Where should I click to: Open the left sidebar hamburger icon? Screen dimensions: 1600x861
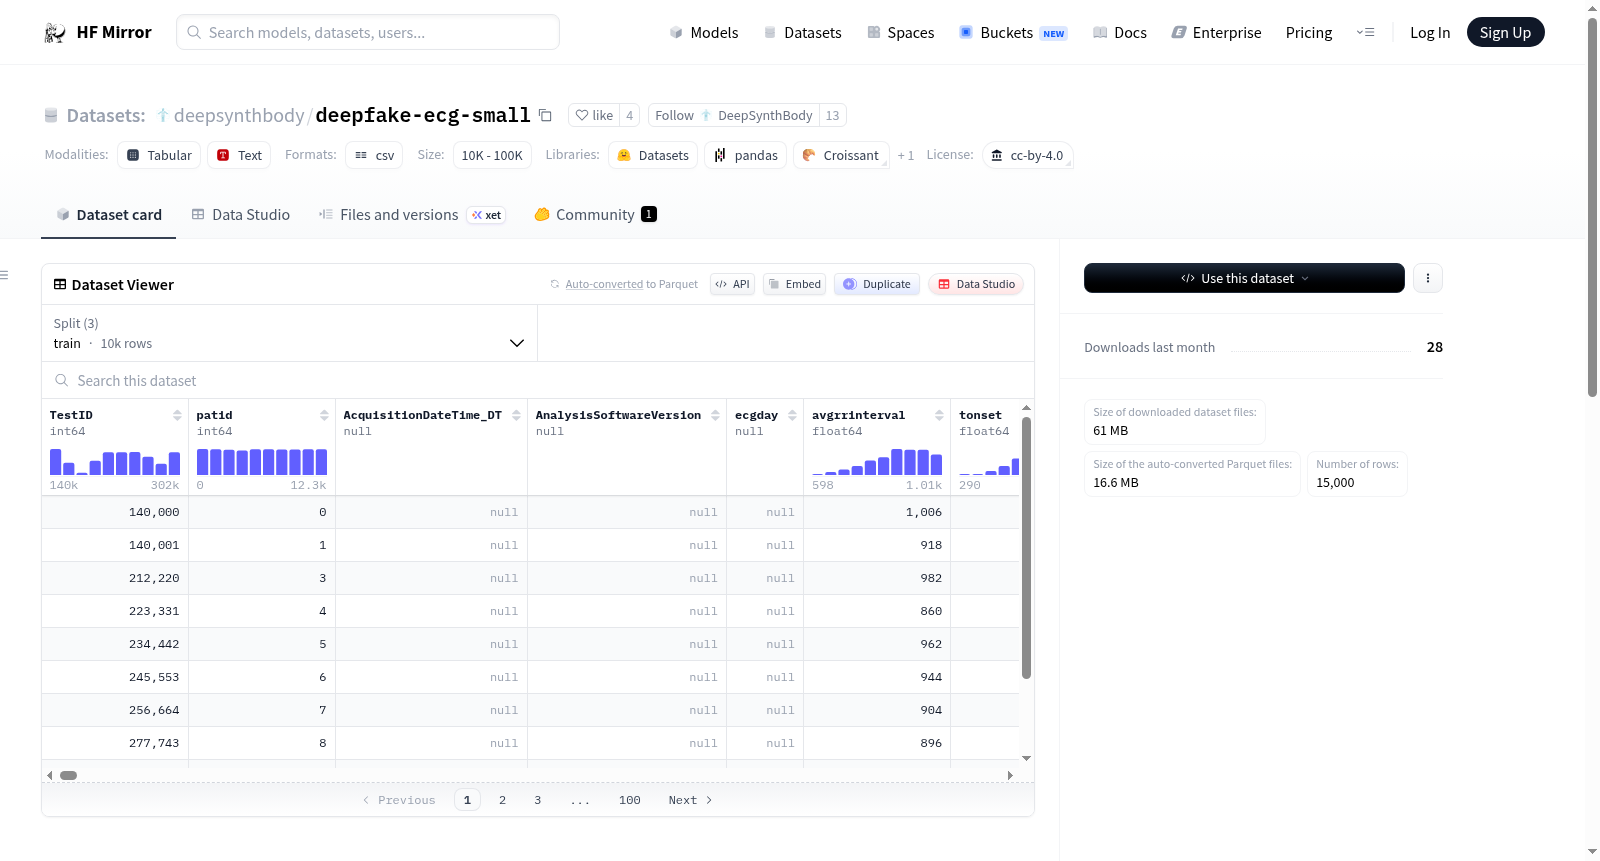point(4,275)
